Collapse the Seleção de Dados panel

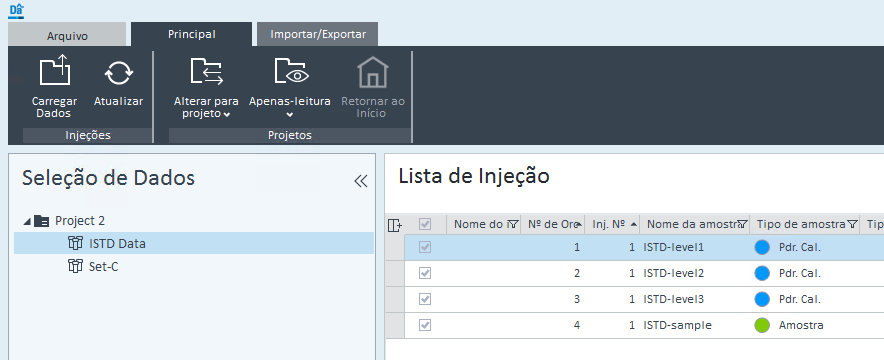click(361, 181)
